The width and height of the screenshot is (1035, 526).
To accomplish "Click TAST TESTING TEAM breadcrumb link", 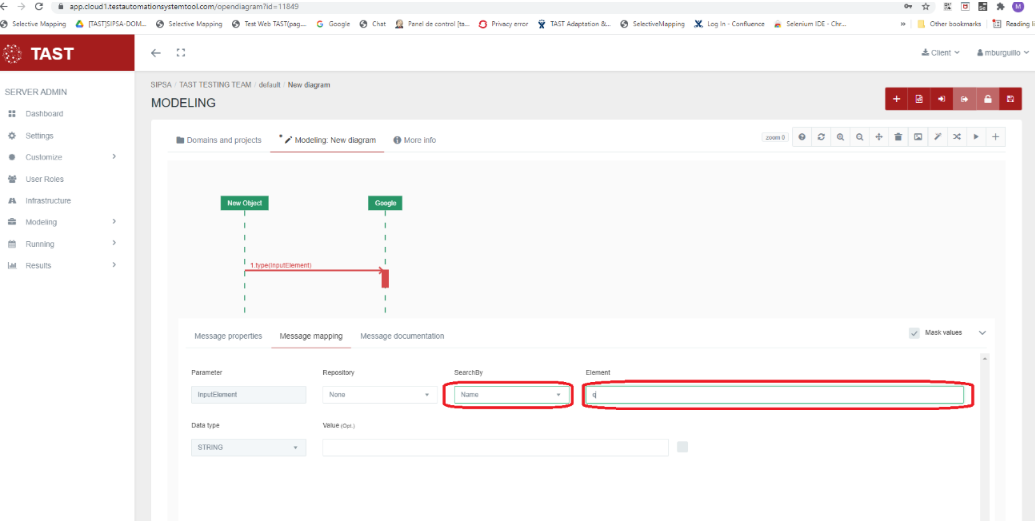I will click(215, 85).
